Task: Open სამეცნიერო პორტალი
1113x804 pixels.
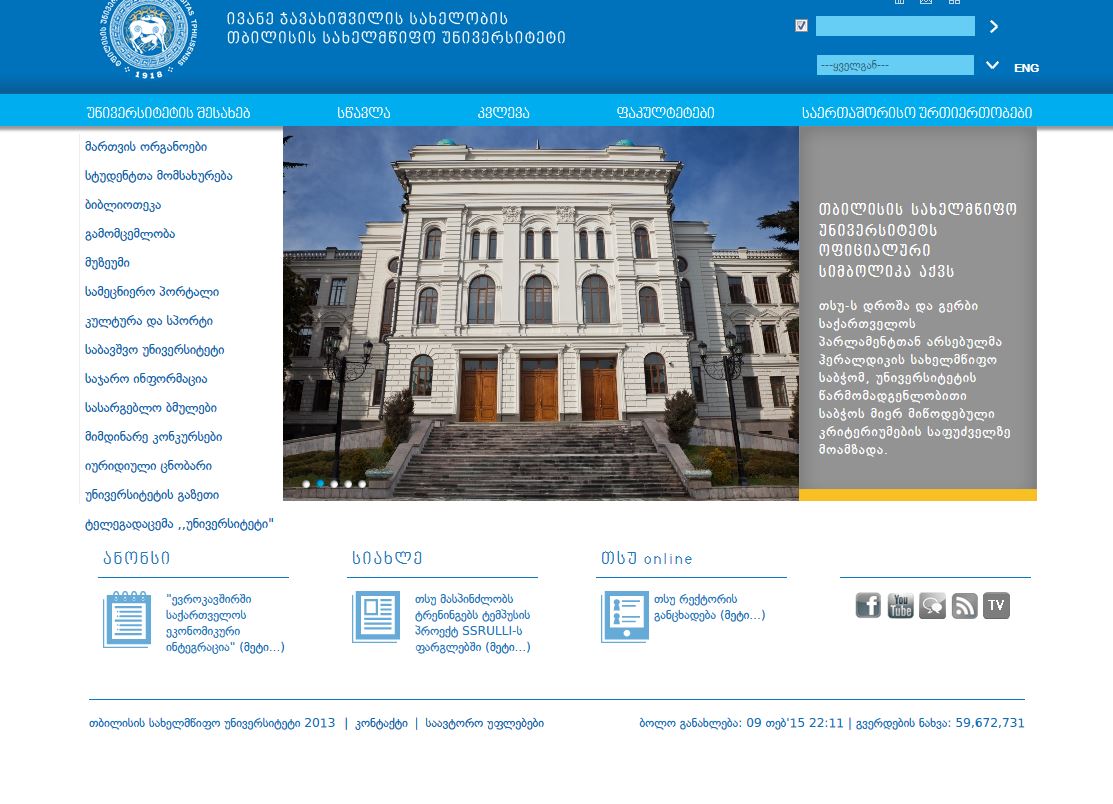Action: point(152,292)
